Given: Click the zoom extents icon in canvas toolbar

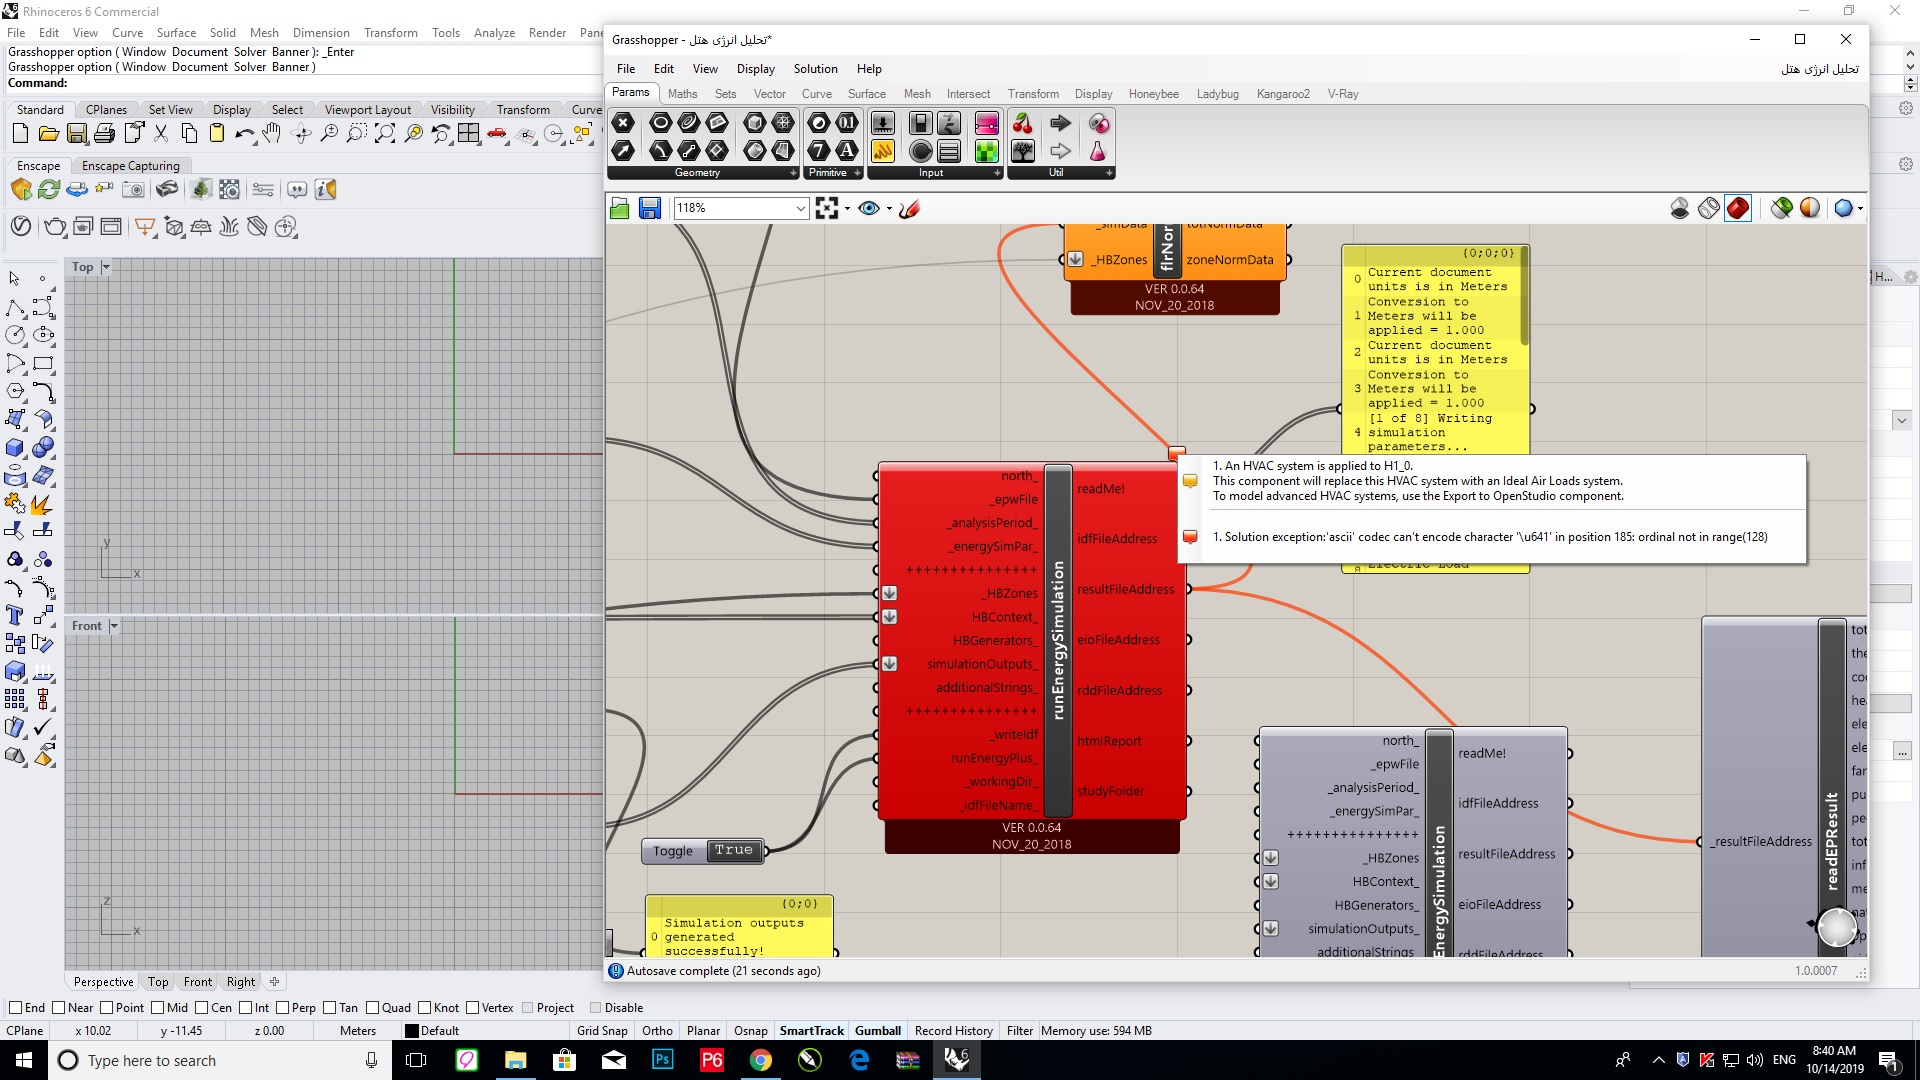Looking at the screenshot, I should tap(827, 208).
